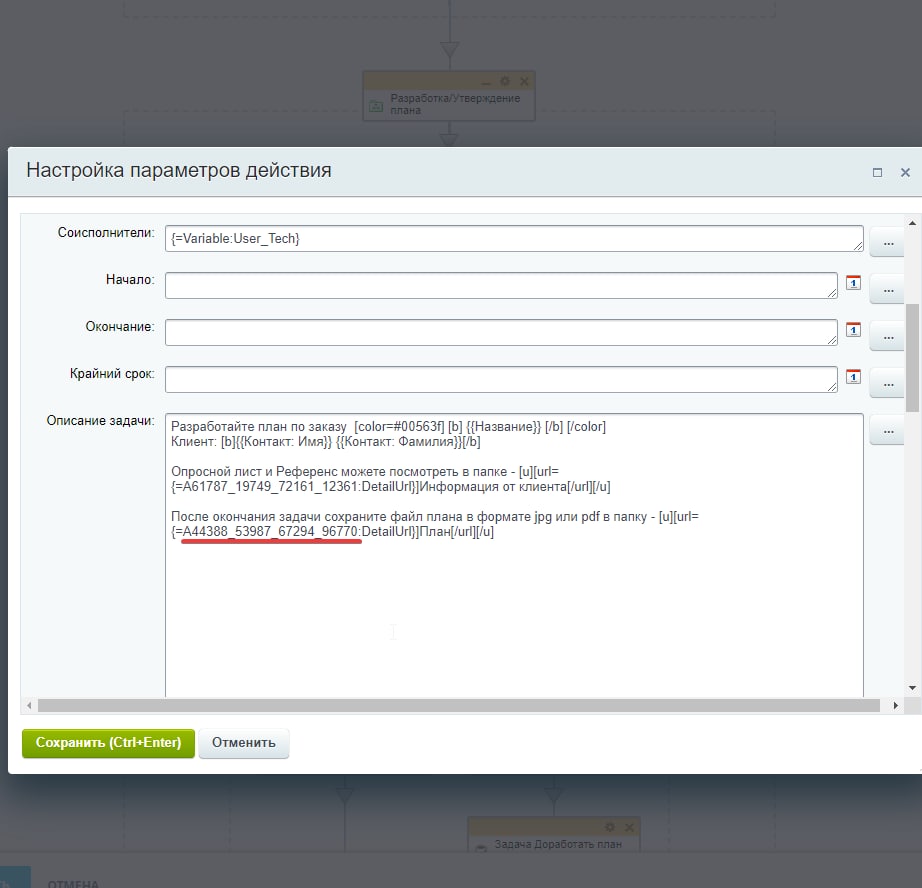Open calendar picker for Окончание field
The height and width of the screenshot is (888, 922).
853,330
